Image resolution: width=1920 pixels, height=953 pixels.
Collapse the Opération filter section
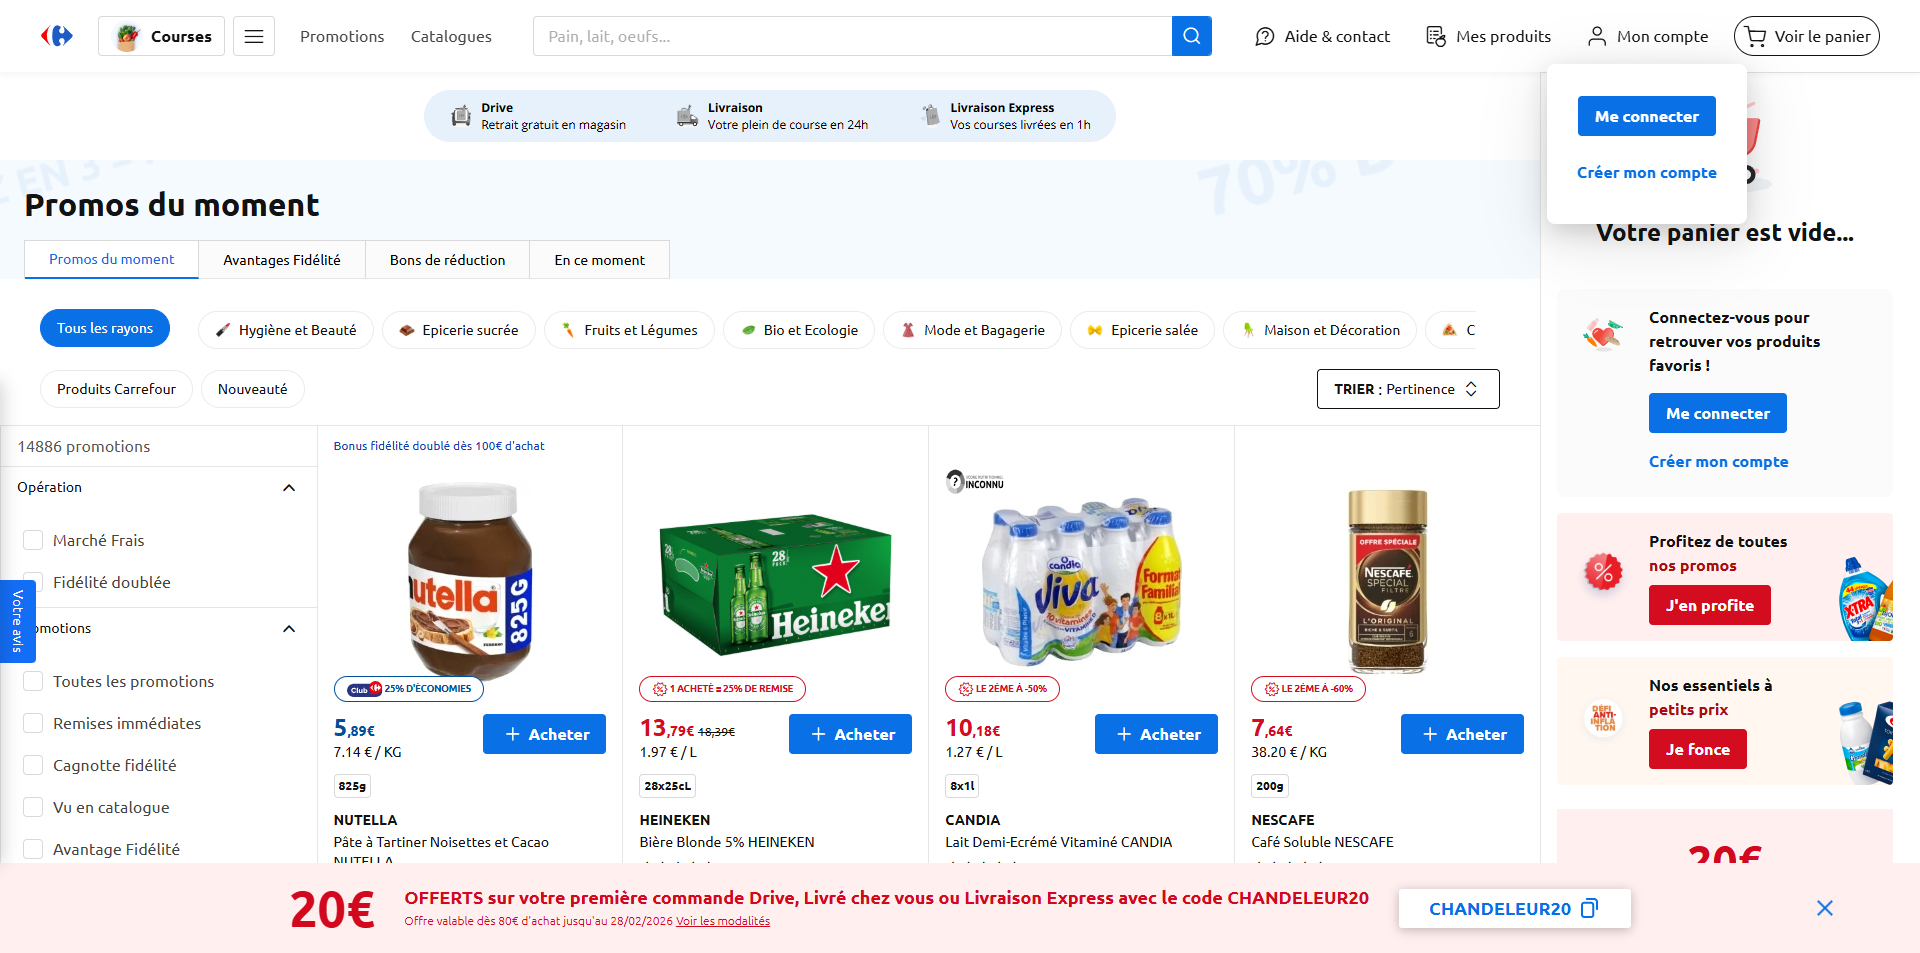(x=289, y=488)
